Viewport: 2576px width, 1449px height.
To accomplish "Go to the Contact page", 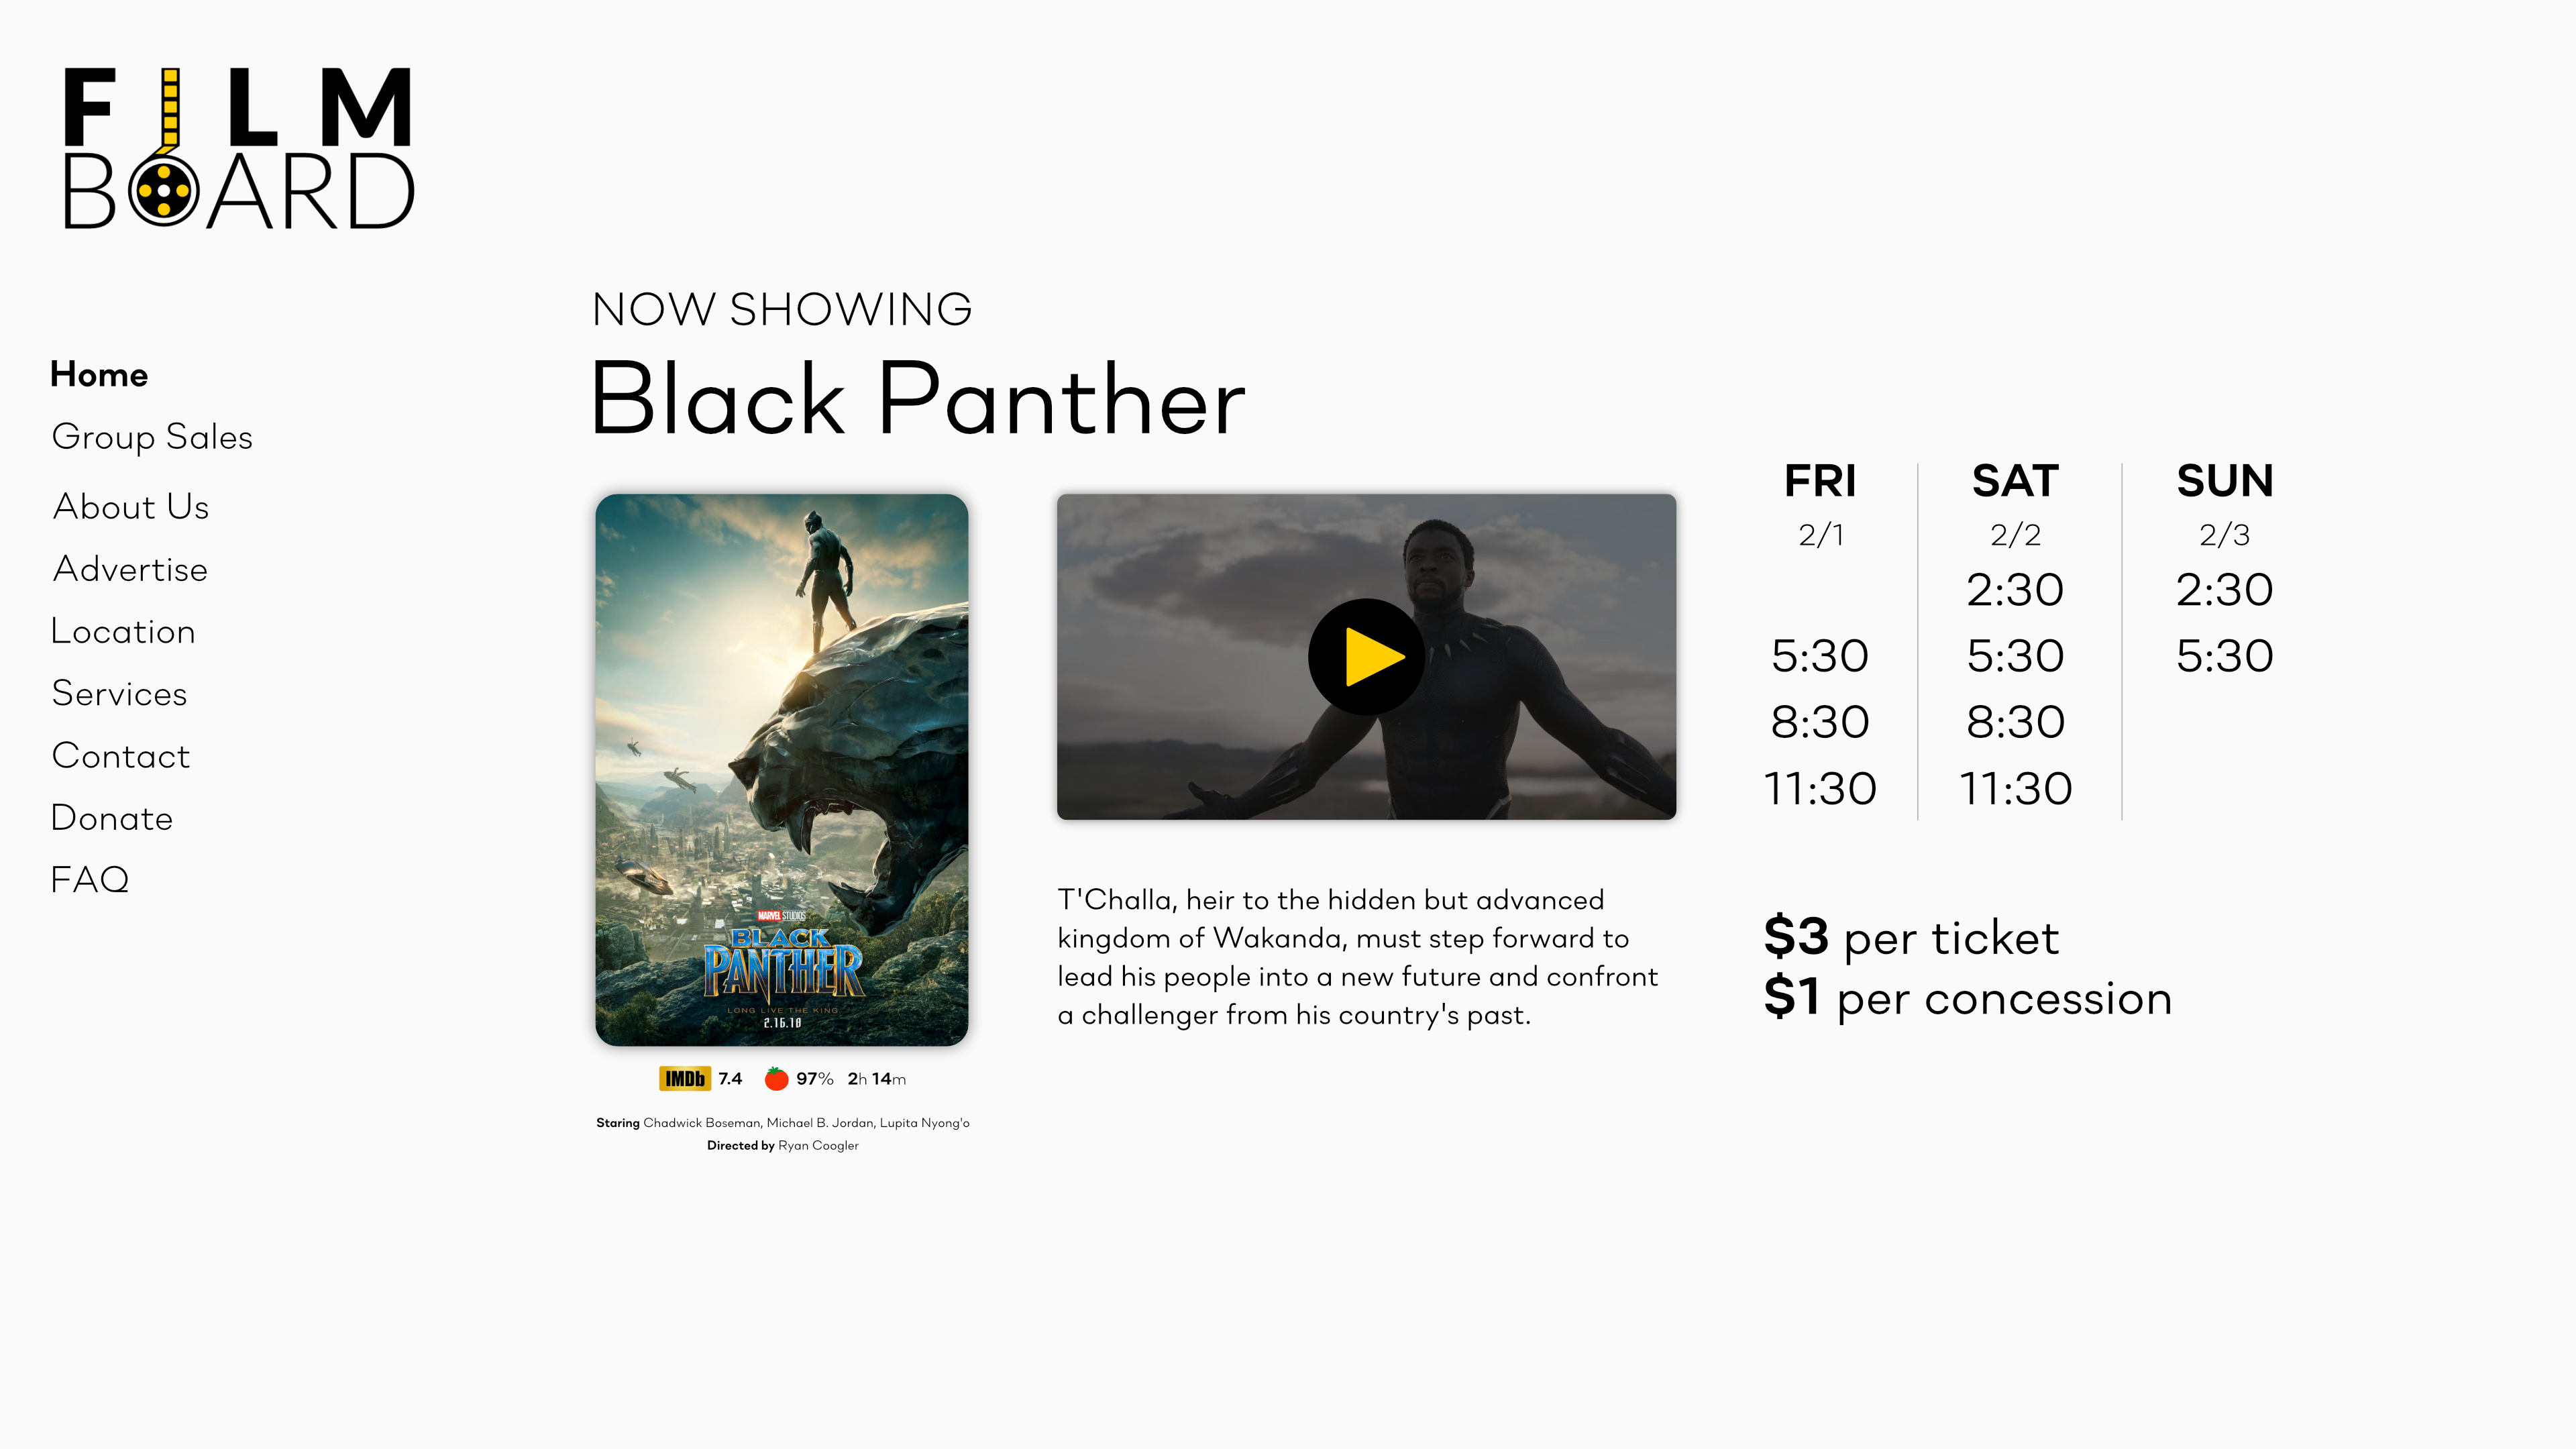I will coord(121,756).
